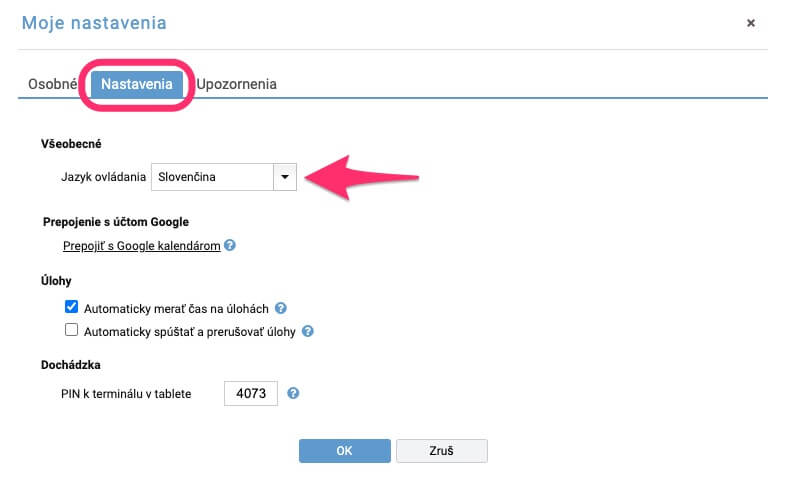This screenshot has height=486, width=786.
Task: Click the Jazyk ovládania field label
Action: [103, 177]
